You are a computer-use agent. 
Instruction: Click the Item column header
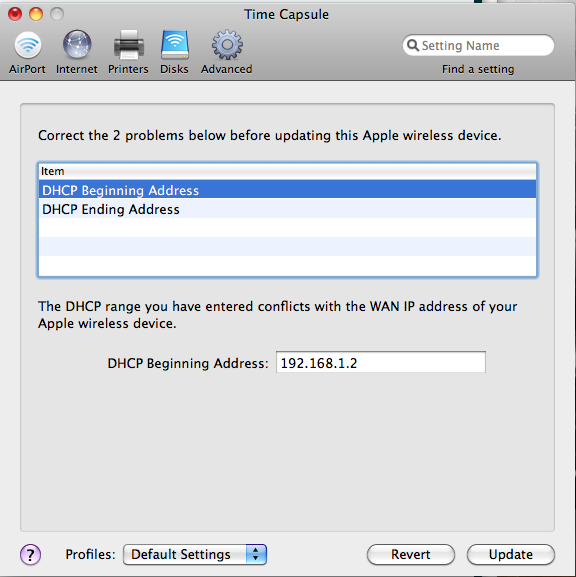coord(287,171)
